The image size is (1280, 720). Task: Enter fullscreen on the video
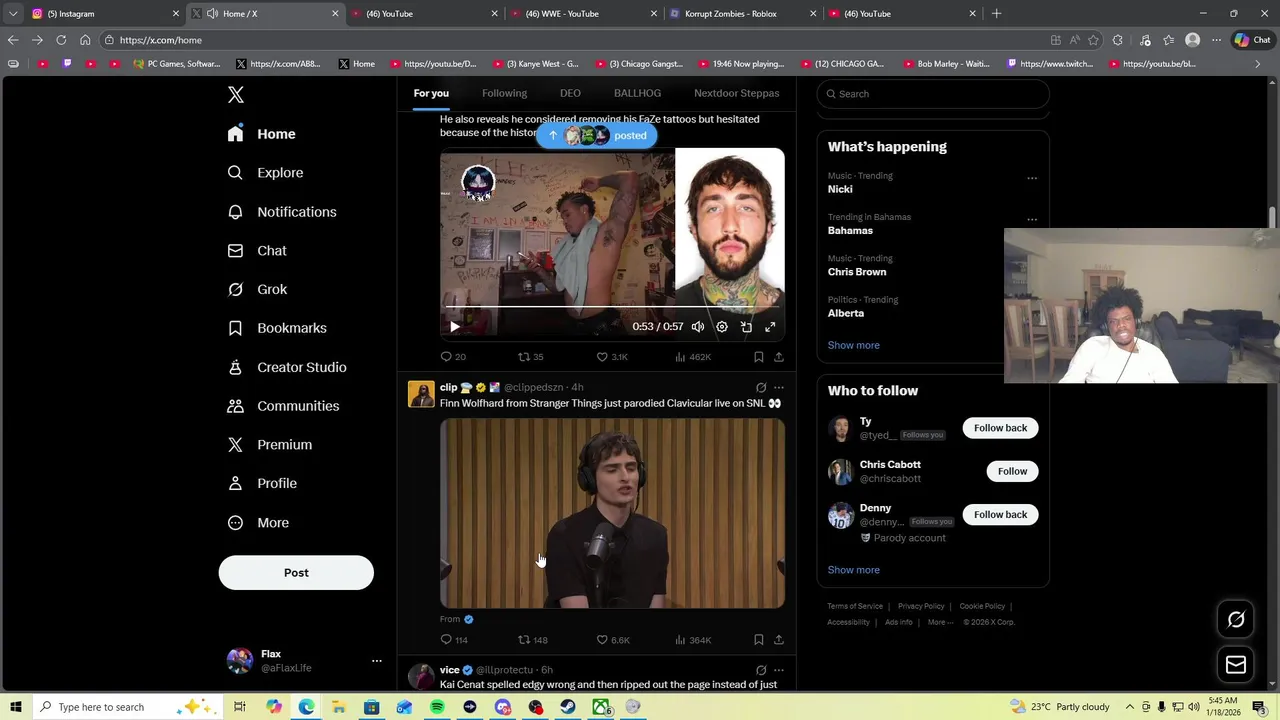(770, 327)
